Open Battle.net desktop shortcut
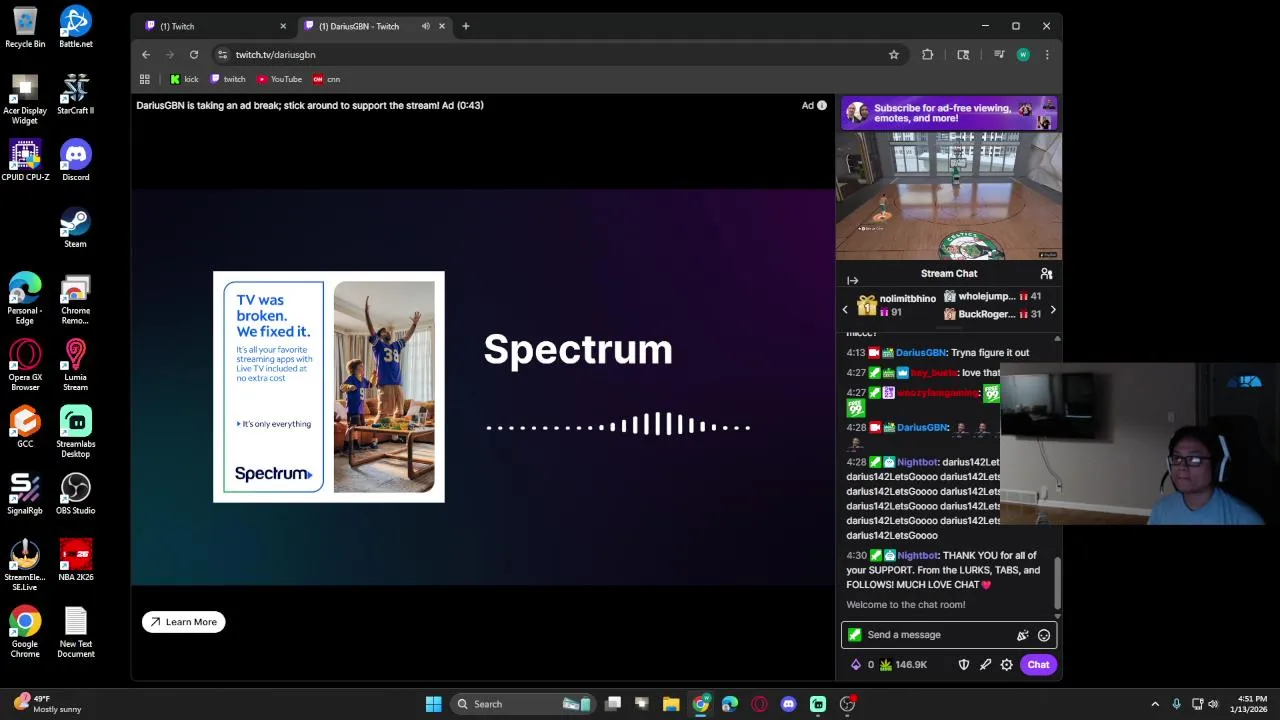 tap(76, 27)
